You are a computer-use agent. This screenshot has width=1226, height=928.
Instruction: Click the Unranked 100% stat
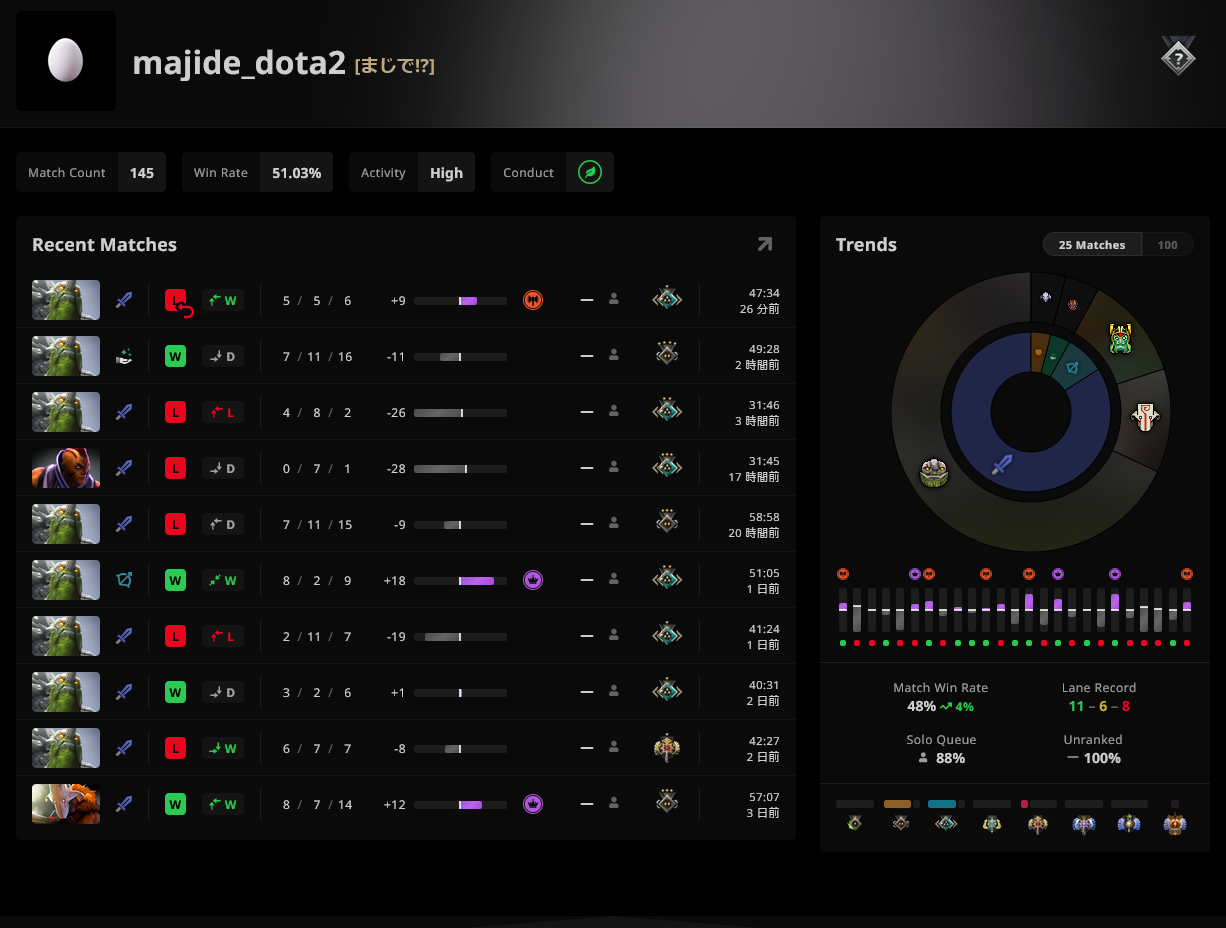click(1093, 749)
